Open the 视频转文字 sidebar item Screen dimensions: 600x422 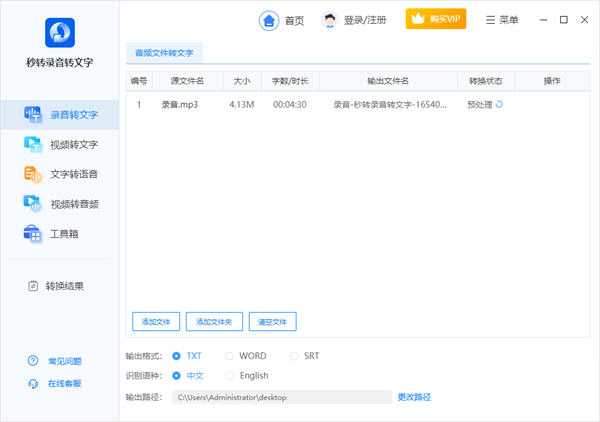coord(60,144)
